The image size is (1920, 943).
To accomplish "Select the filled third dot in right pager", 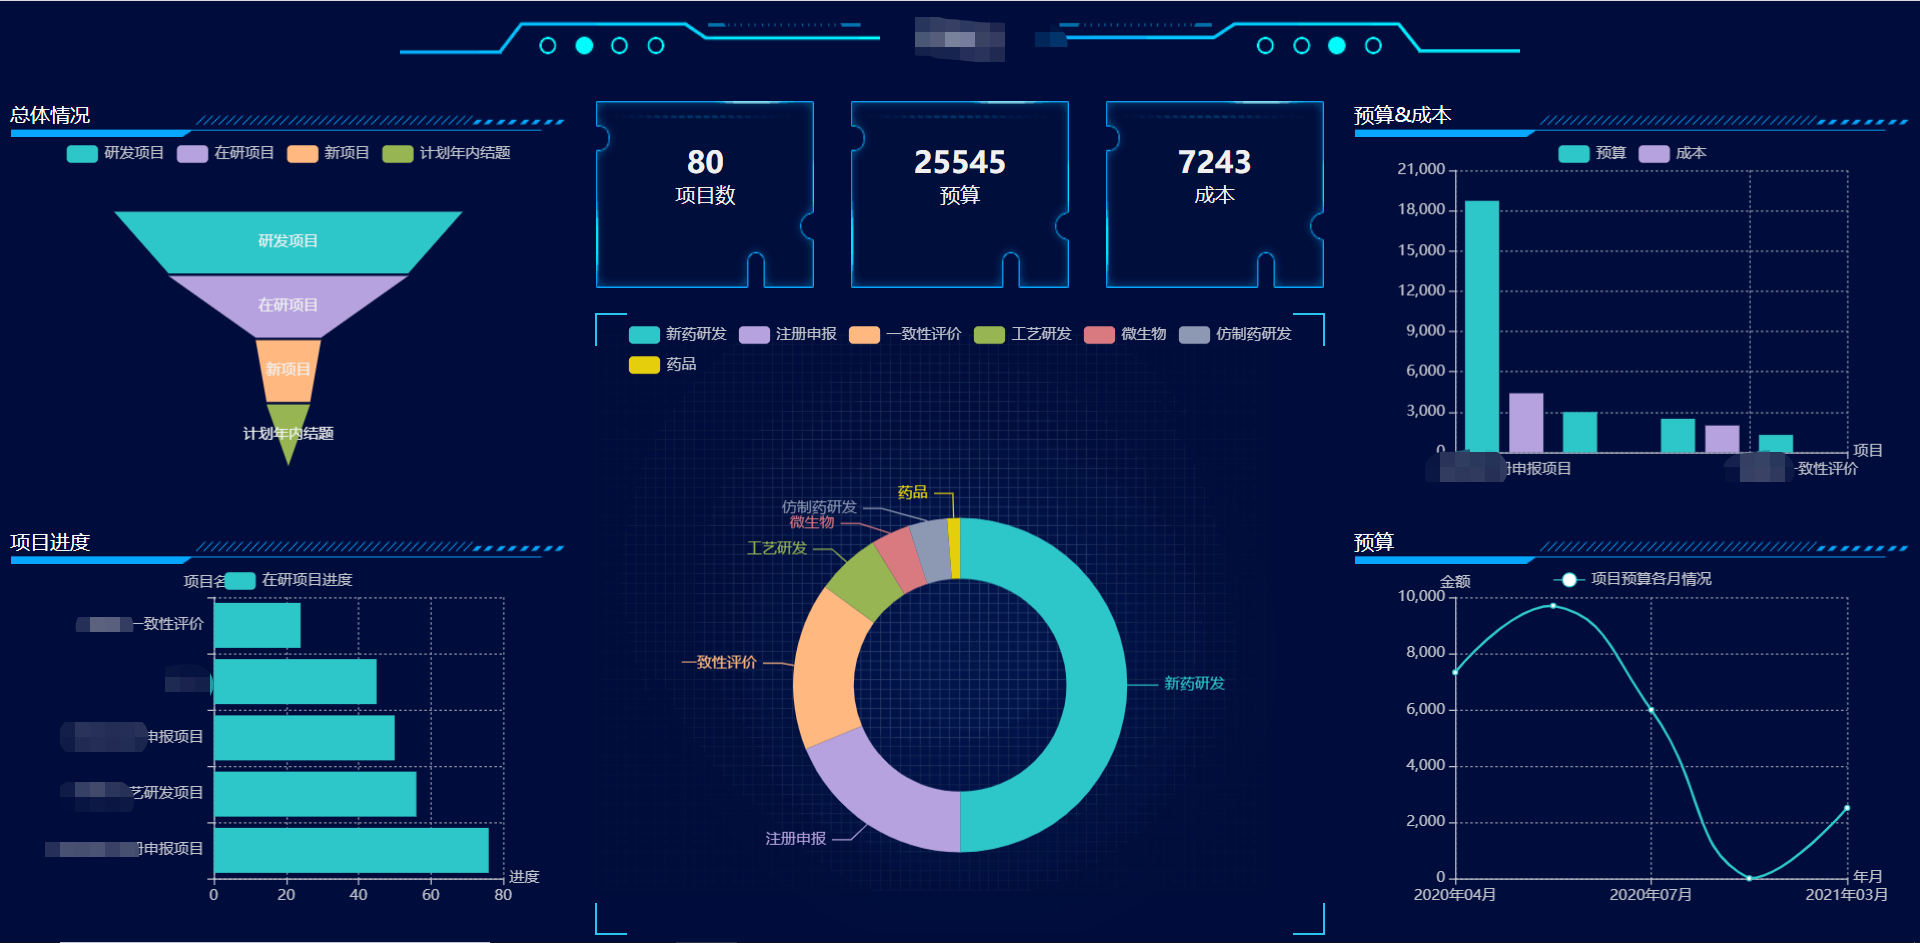I will pos(1337,45).
